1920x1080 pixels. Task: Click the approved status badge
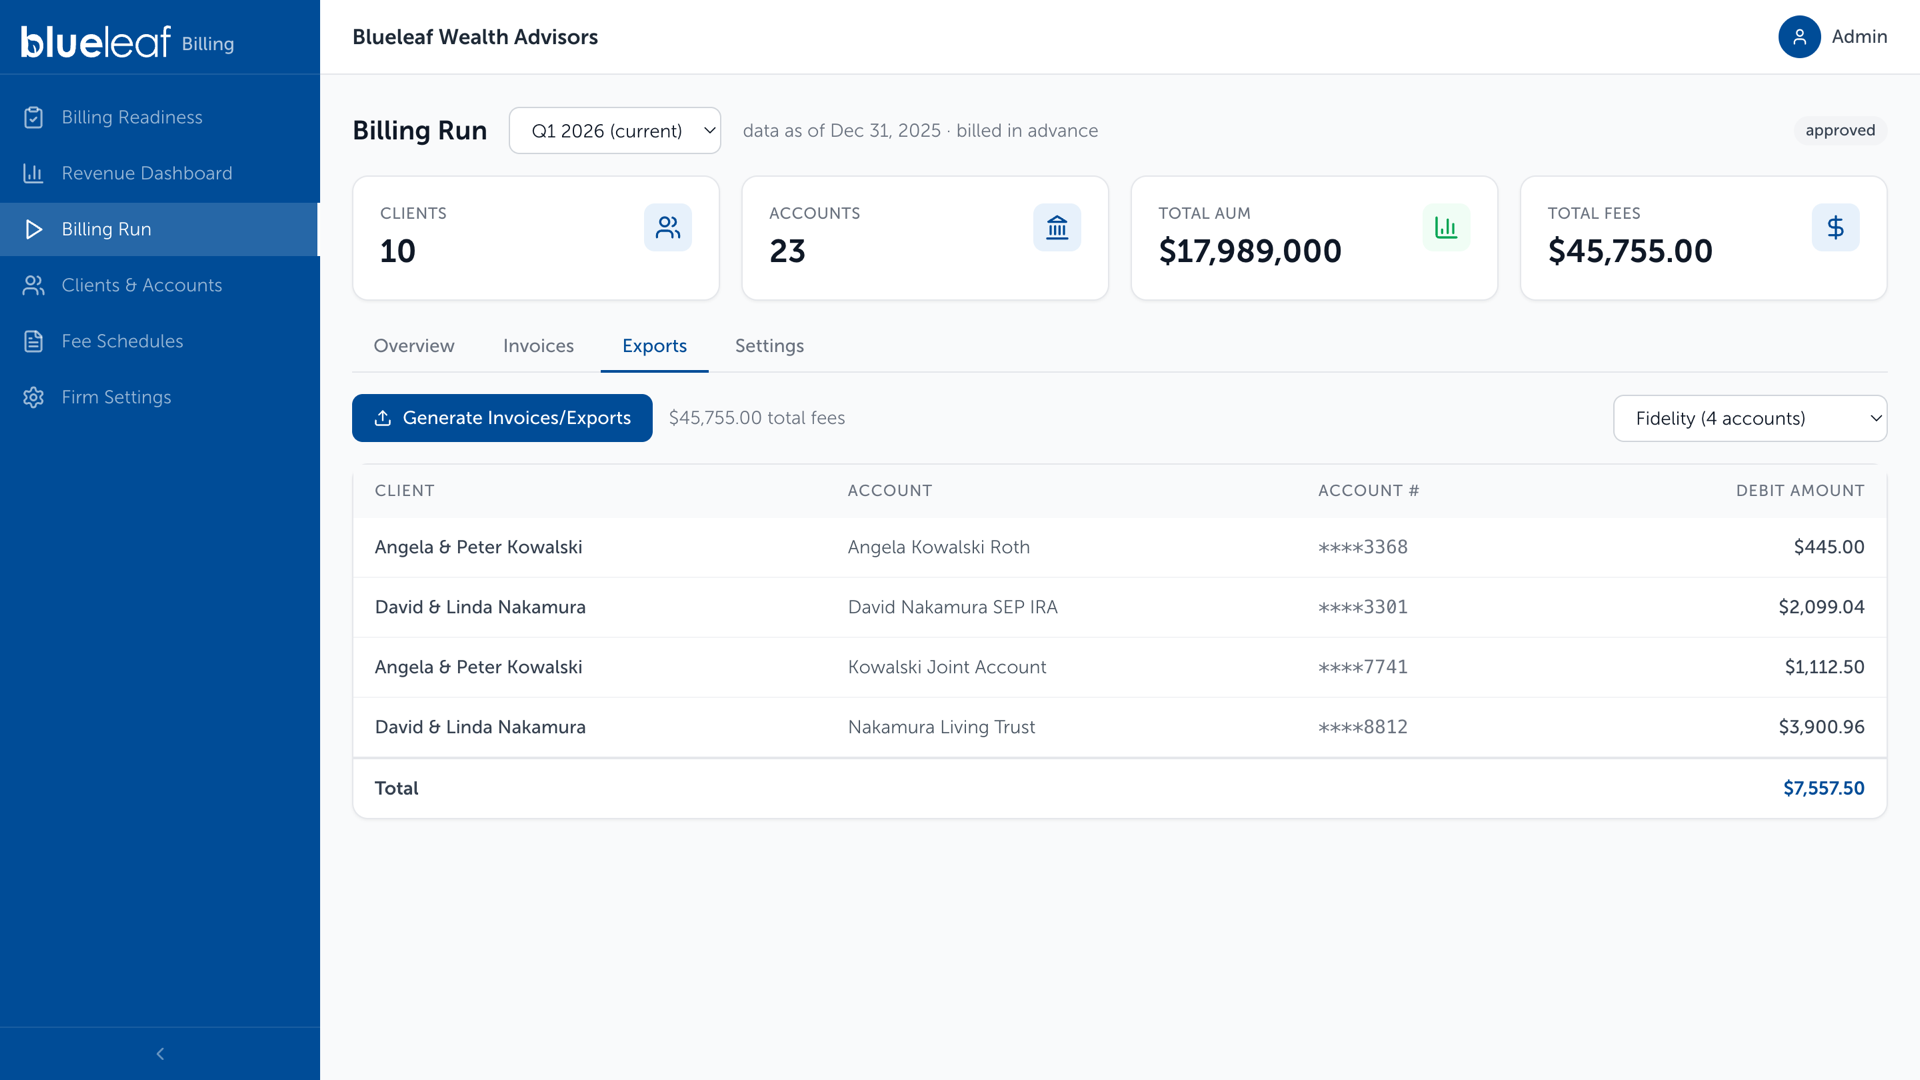pos(1840,131)
